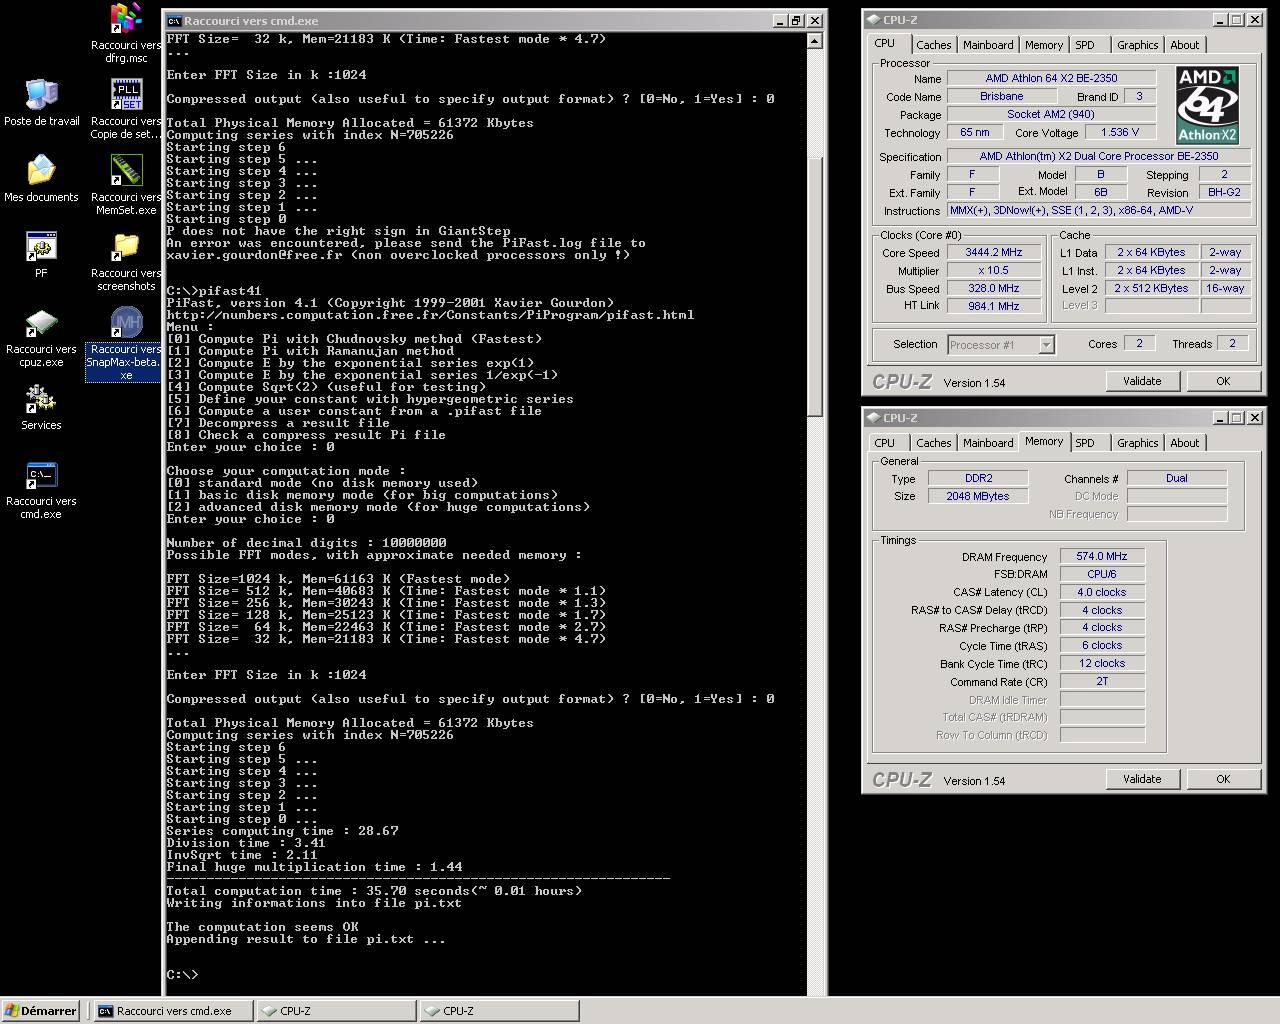Click the Level 2 cache 2 x 512 KBytes value
The image size is (1280, 1024).
click(1151, 289)
